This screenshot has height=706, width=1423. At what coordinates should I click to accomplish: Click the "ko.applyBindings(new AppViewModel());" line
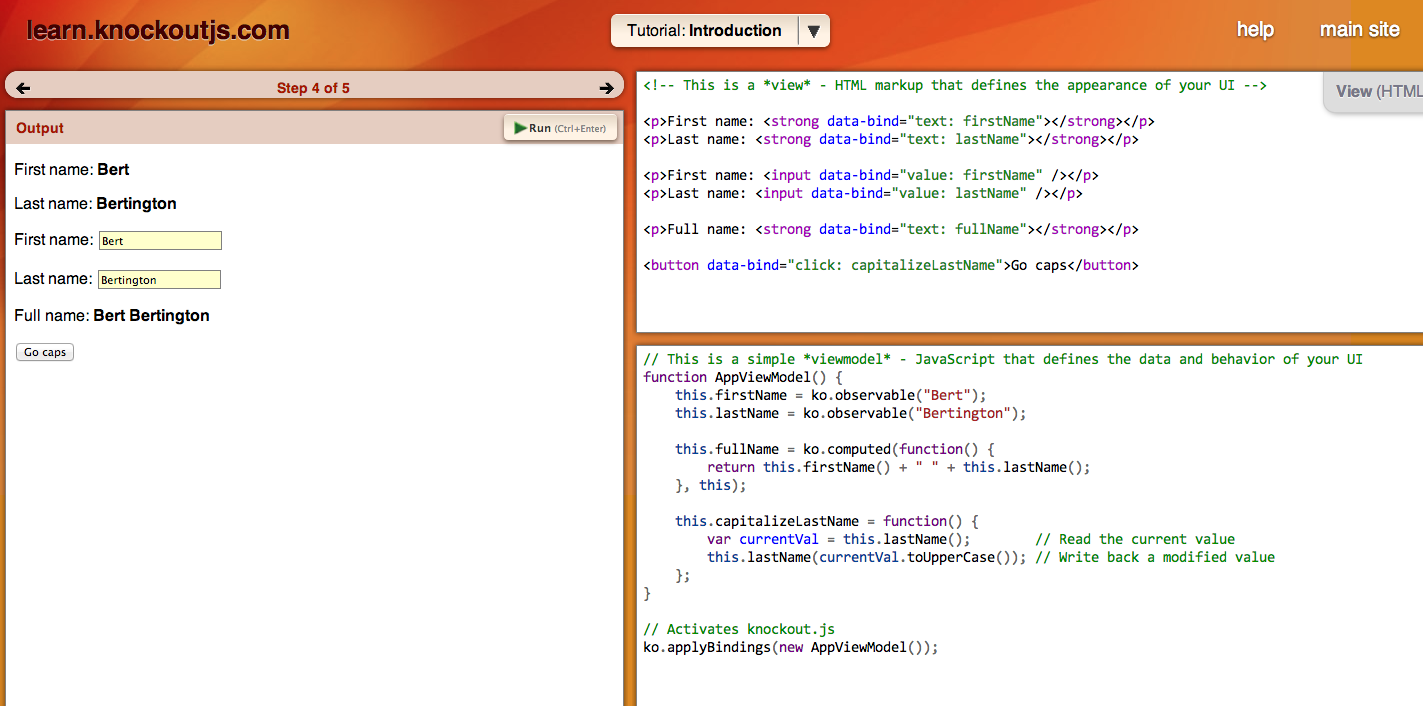point(791,648)
